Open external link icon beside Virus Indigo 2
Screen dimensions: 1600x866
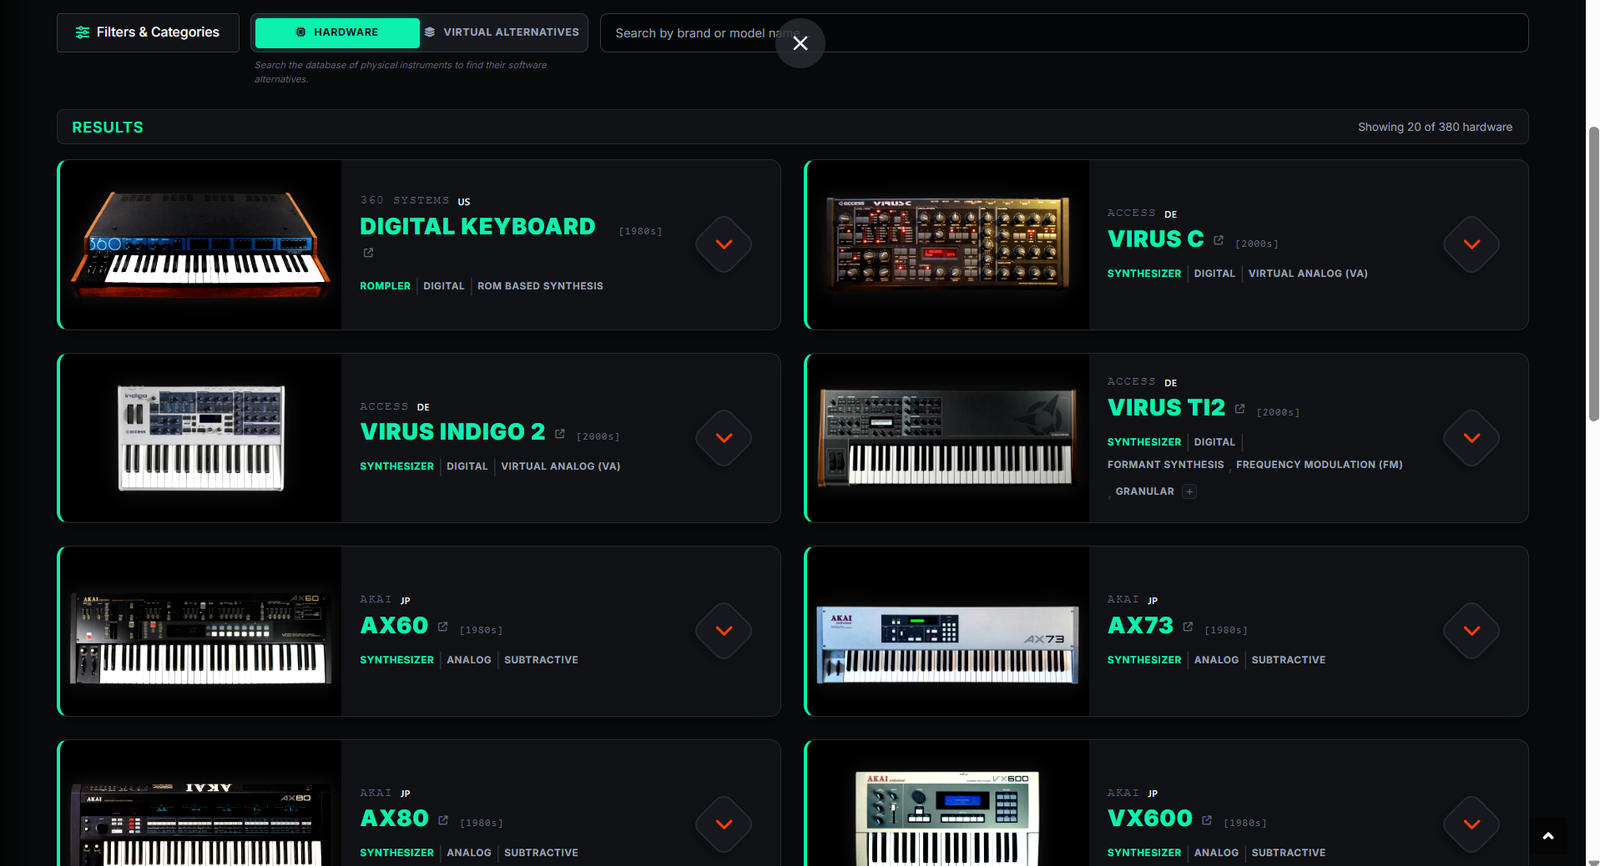coord(560,433)
